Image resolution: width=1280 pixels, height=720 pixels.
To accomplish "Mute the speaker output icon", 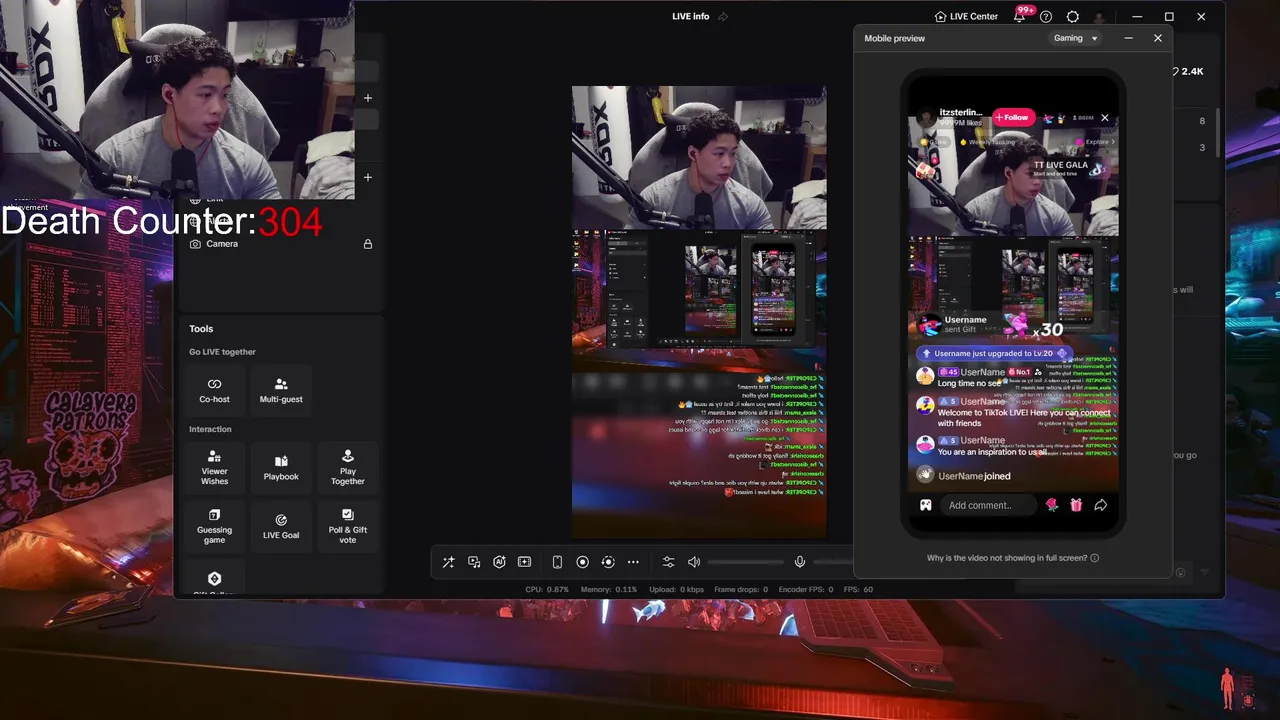I will [694, 562].
